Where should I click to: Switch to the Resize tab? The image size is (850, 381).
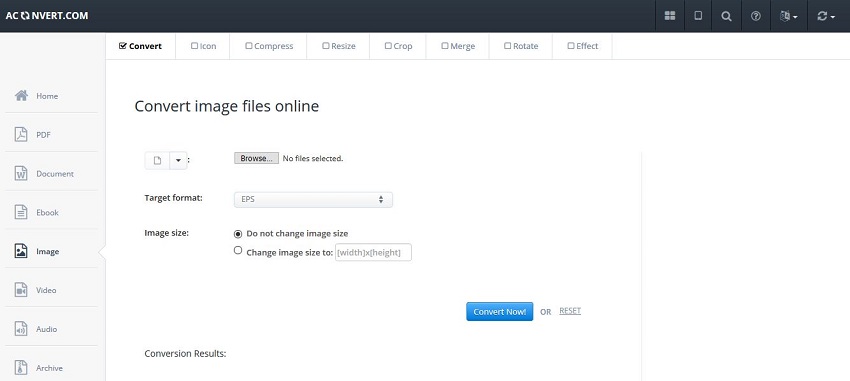tap(338, 46)
